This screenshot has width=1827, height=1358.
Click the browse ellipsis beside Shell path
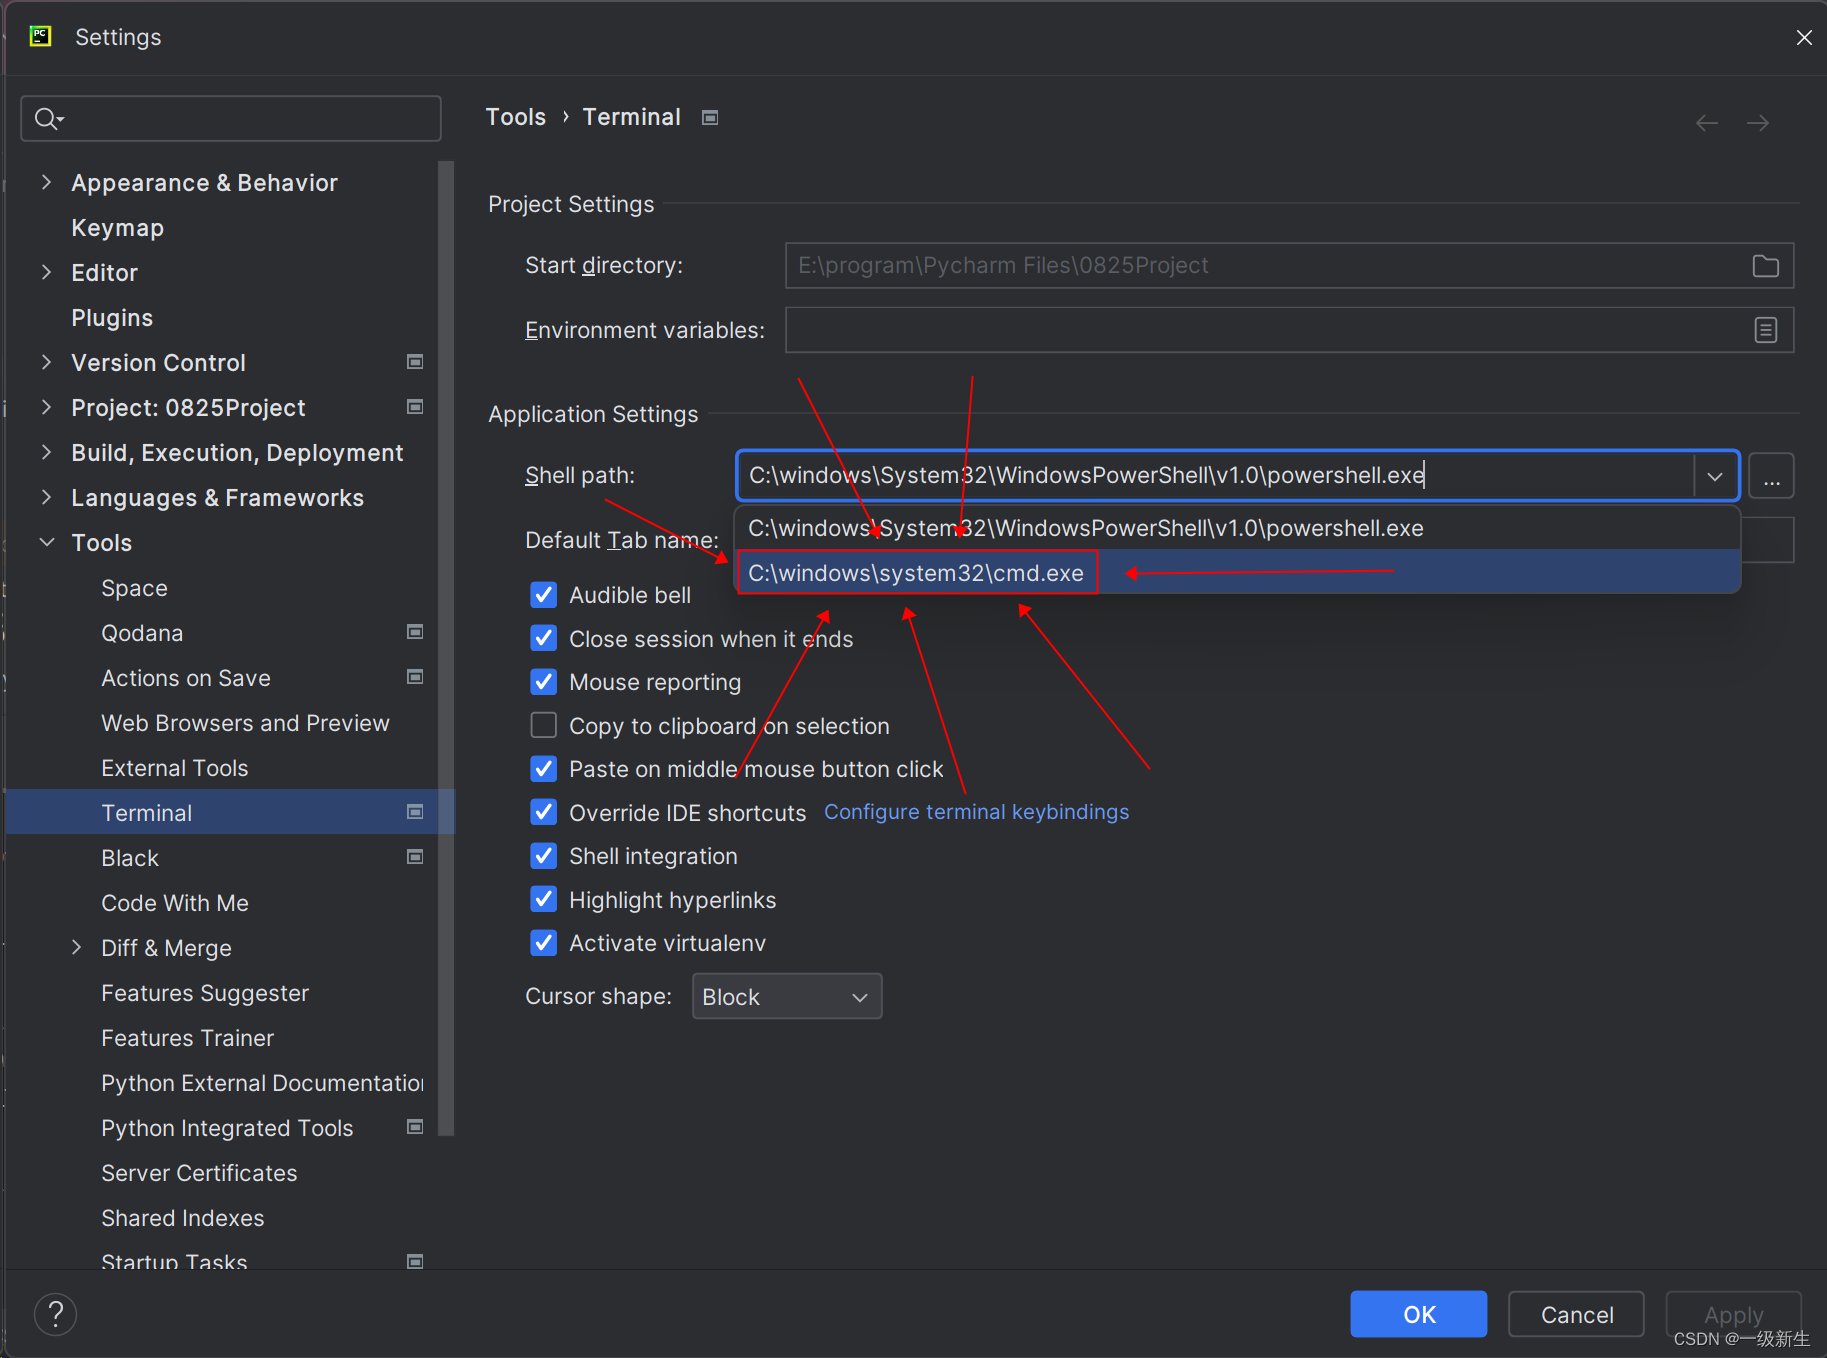[x=1771, y=476]
